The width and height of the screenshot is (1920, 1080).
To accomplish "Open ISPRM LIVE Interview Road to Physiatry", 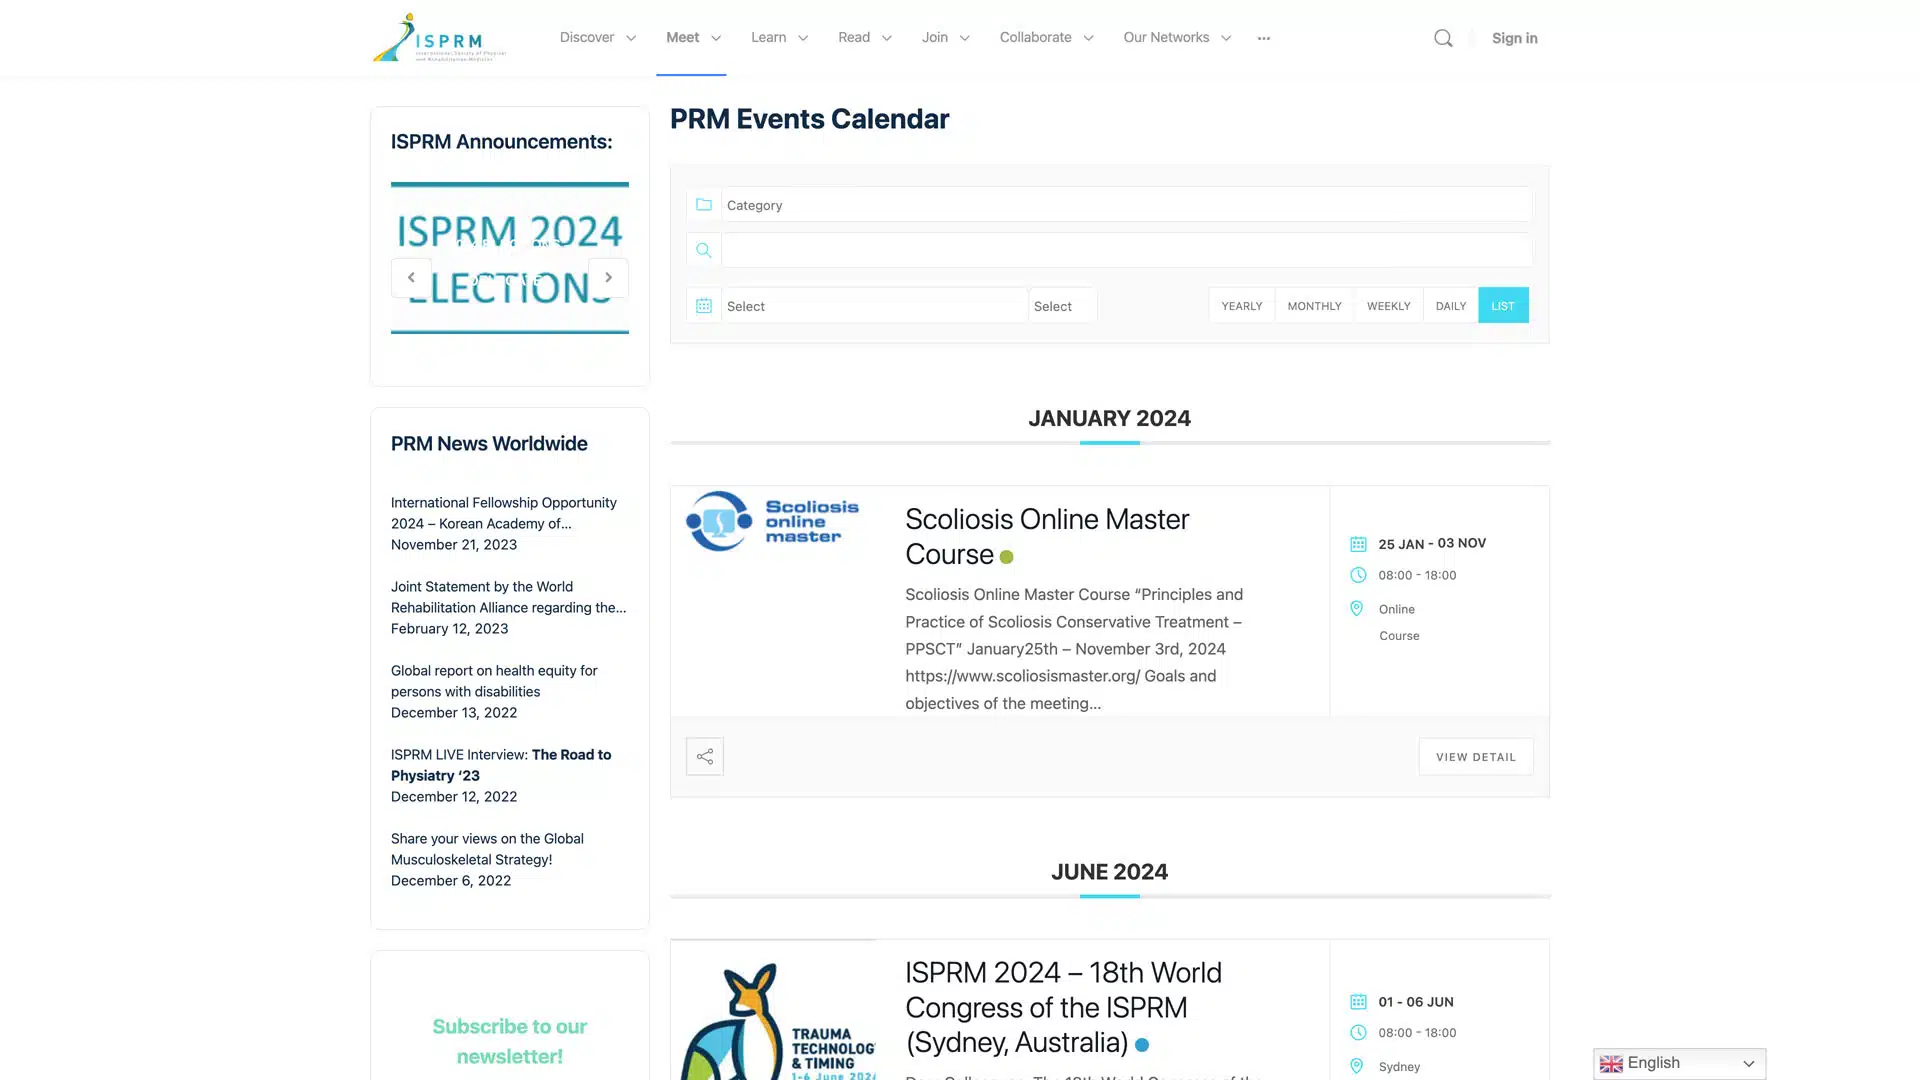I will (501, 765).
